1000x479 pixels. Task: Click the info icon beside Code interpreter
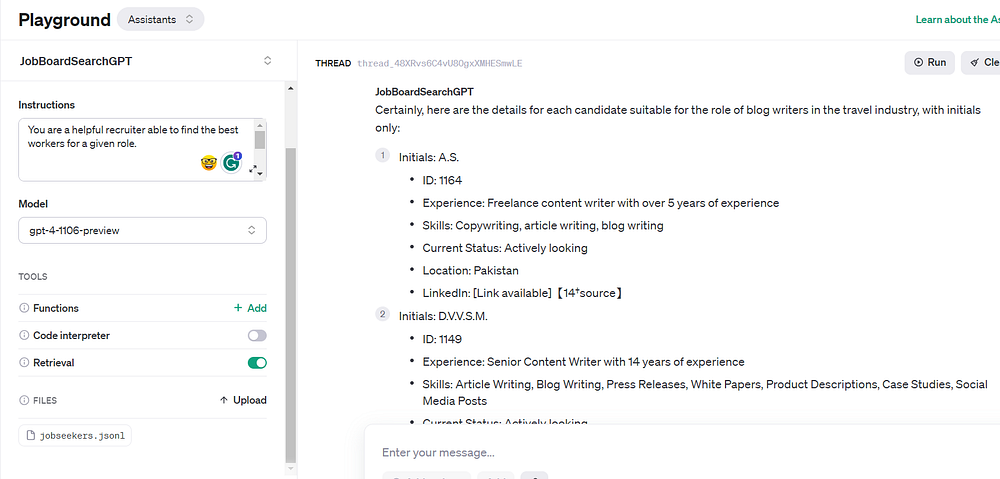24,336
